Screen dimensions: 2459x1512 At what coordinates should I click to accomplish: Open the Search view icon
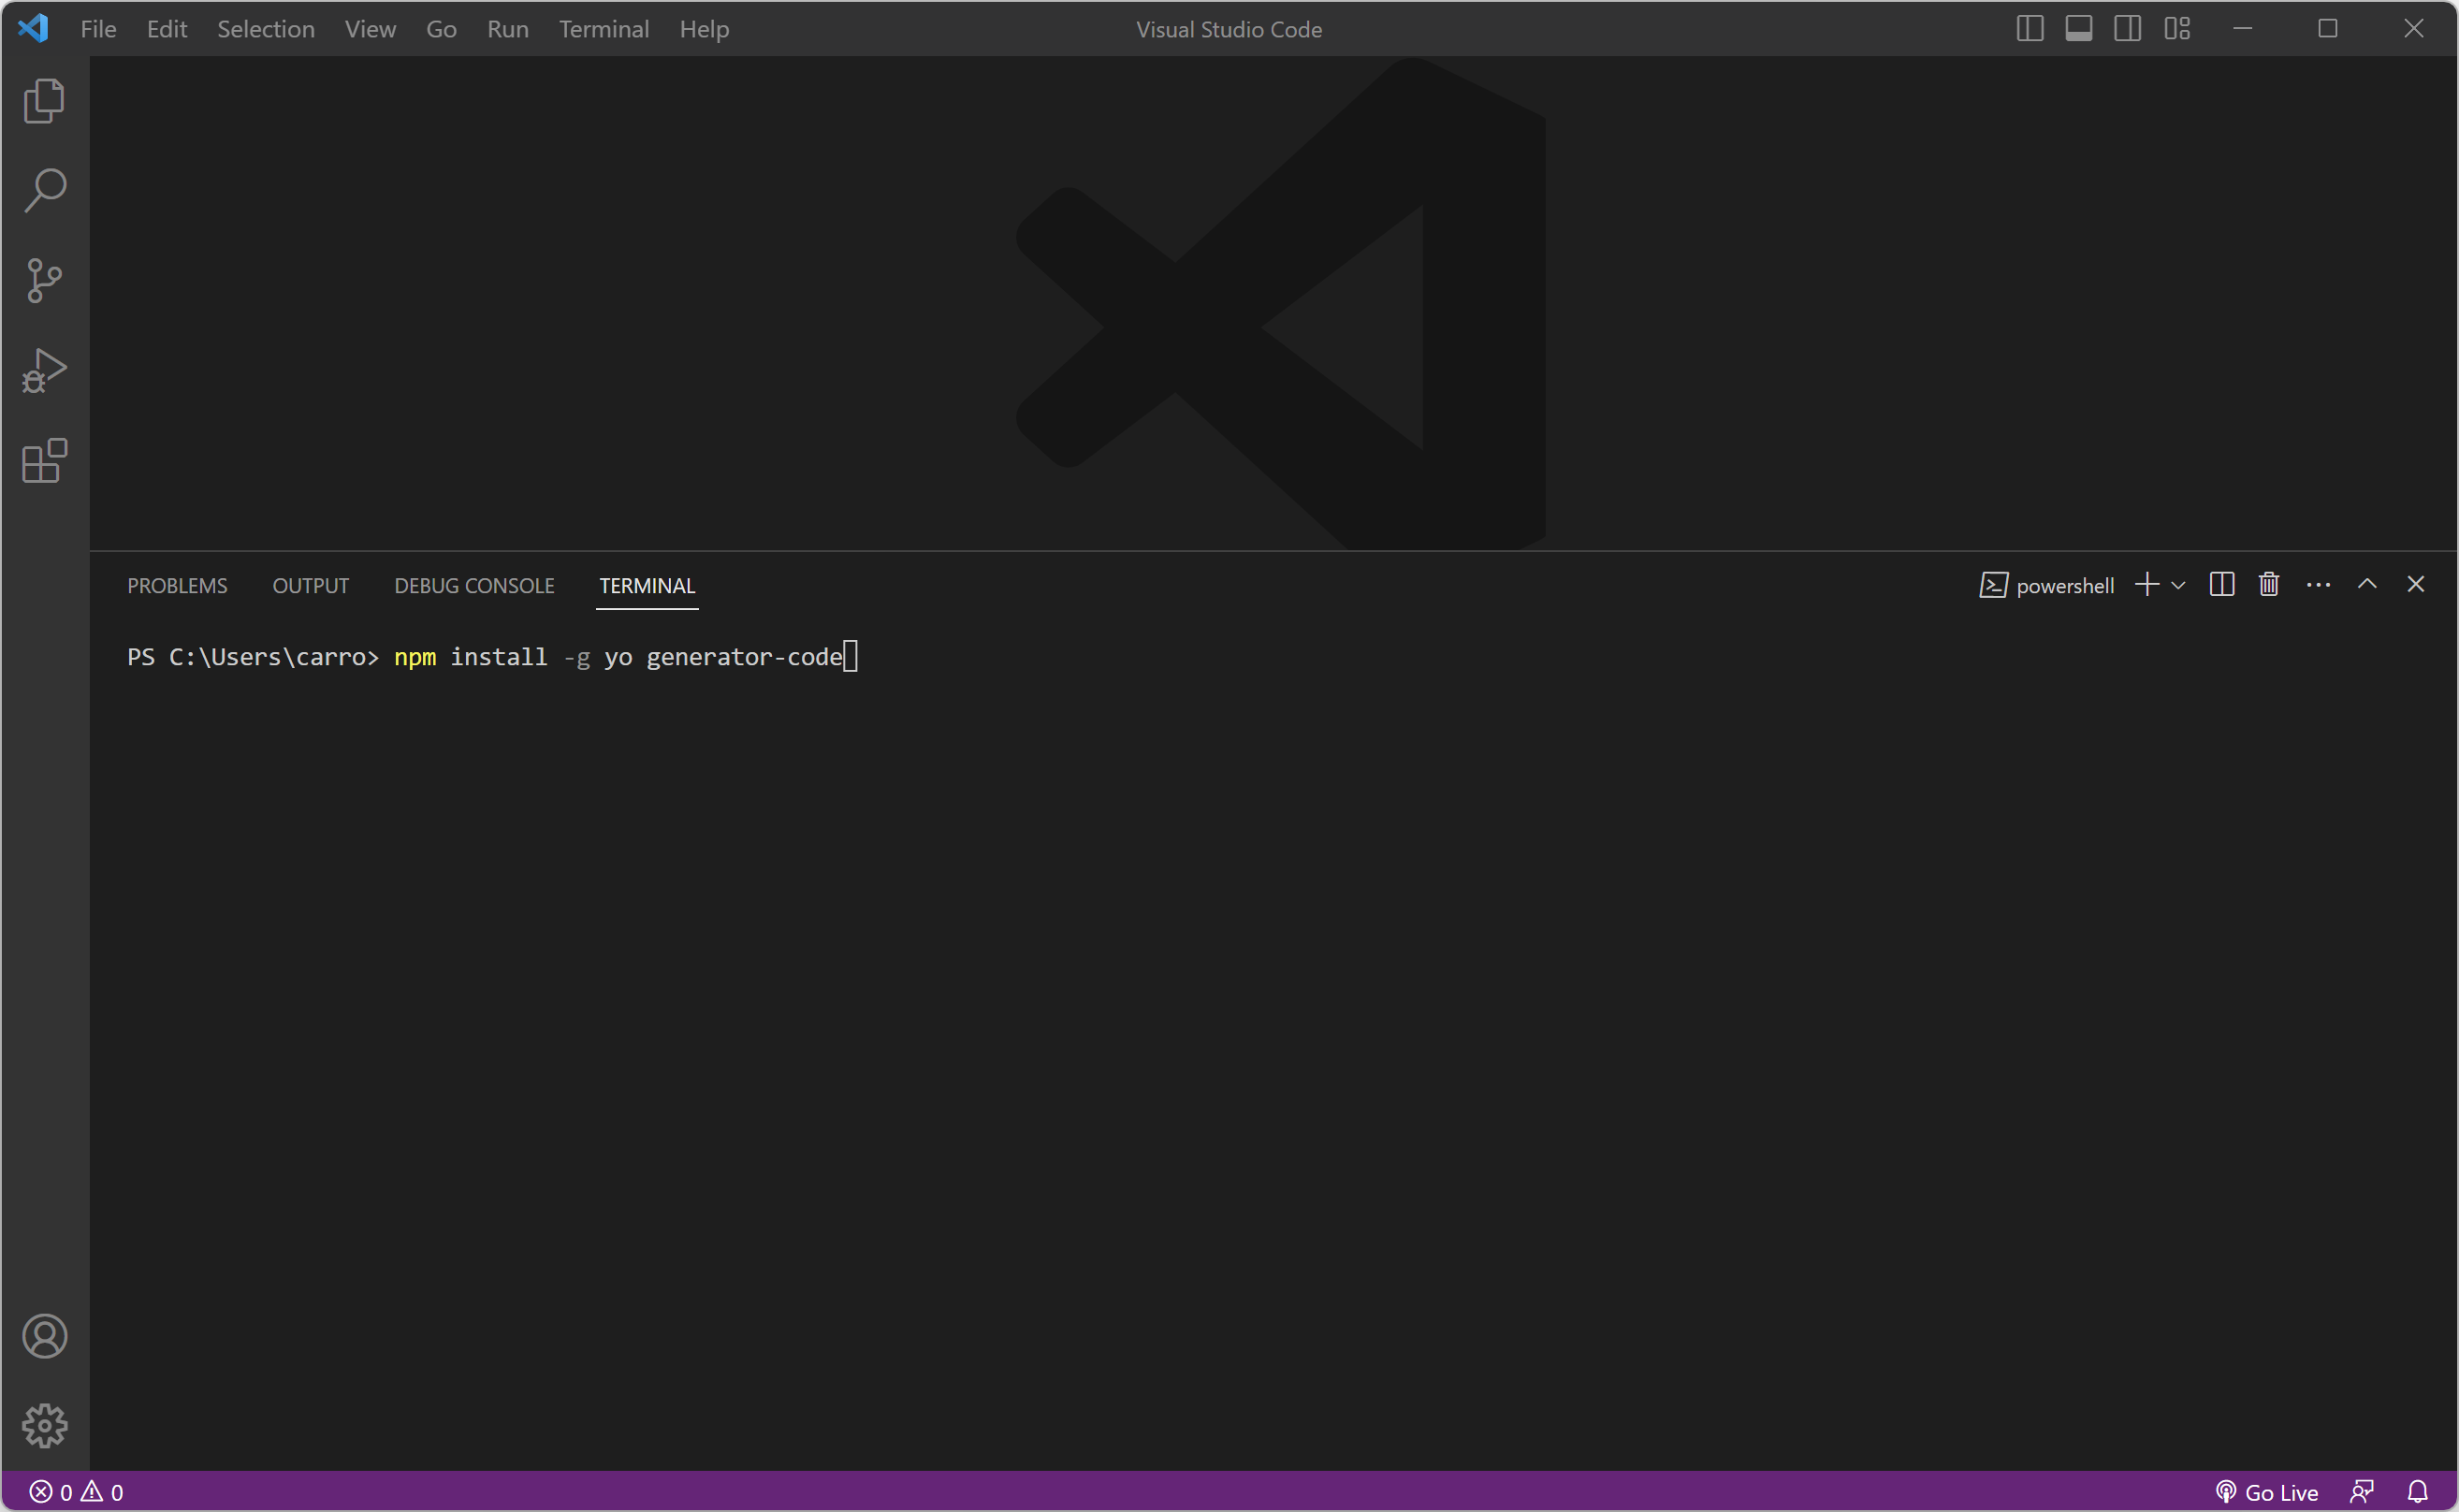coord(44,190)
